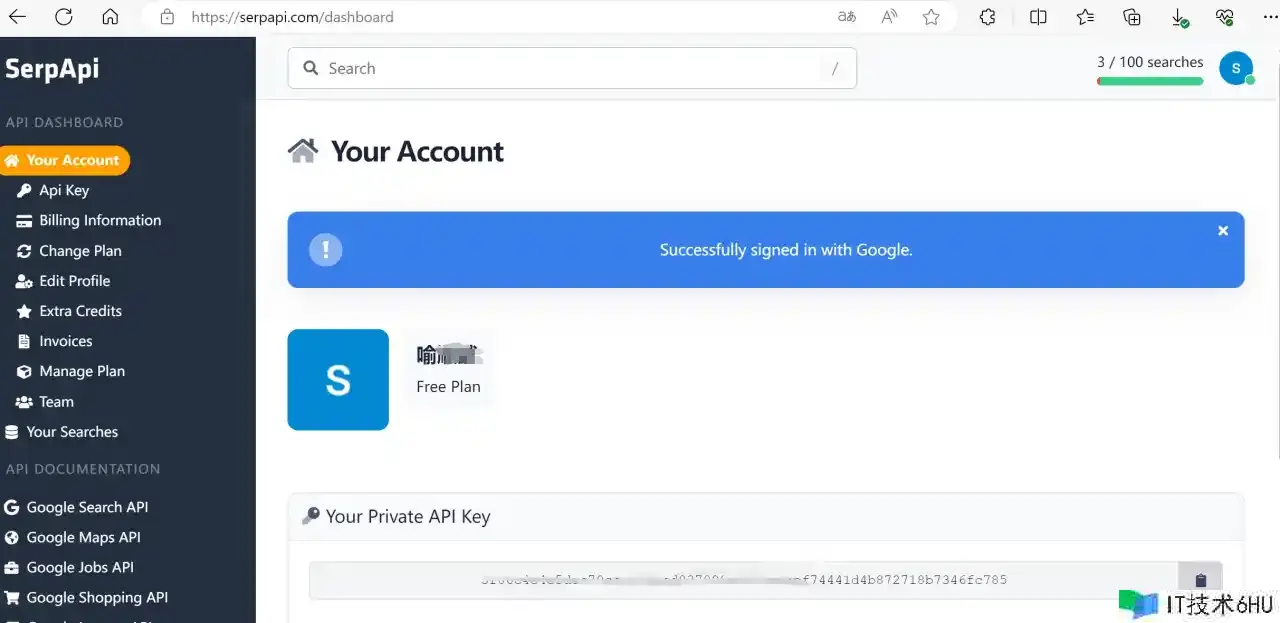
Task: Open the Team page
Action: (45, 402)
